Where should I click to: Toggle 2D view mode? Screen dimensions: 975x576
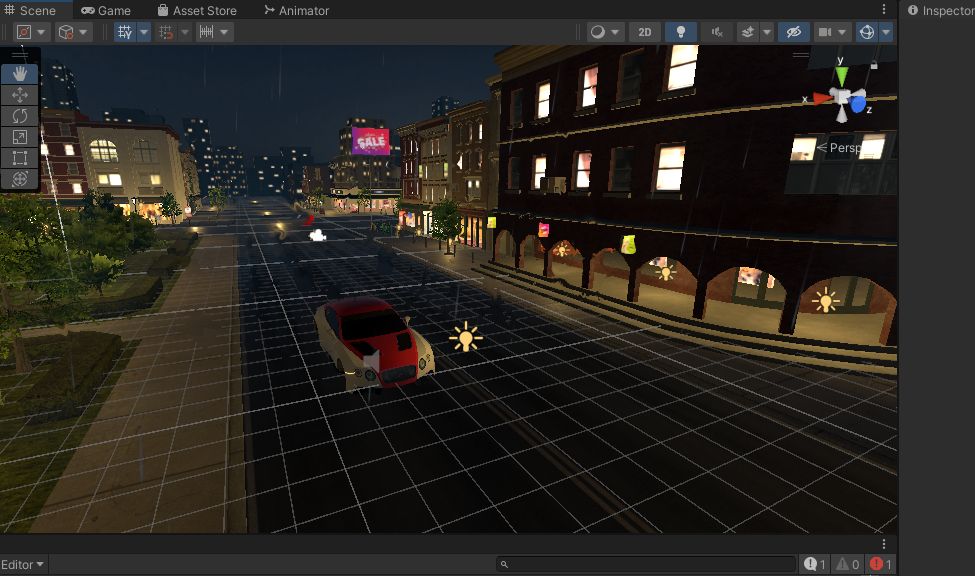click(645, 32)
